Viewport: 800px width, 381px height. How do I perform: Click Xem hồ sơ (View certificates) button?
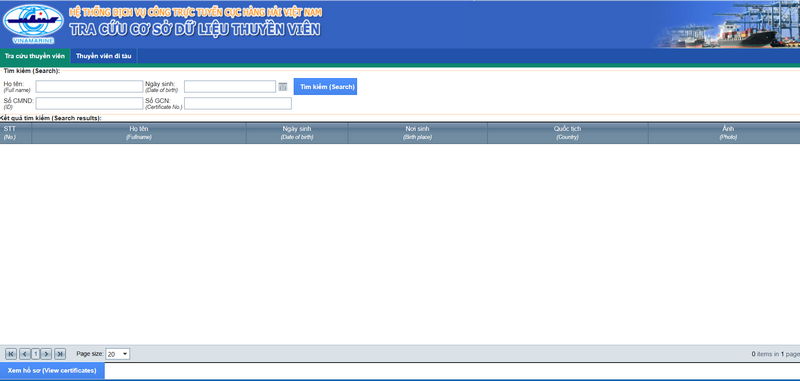(x=52, y=370)
